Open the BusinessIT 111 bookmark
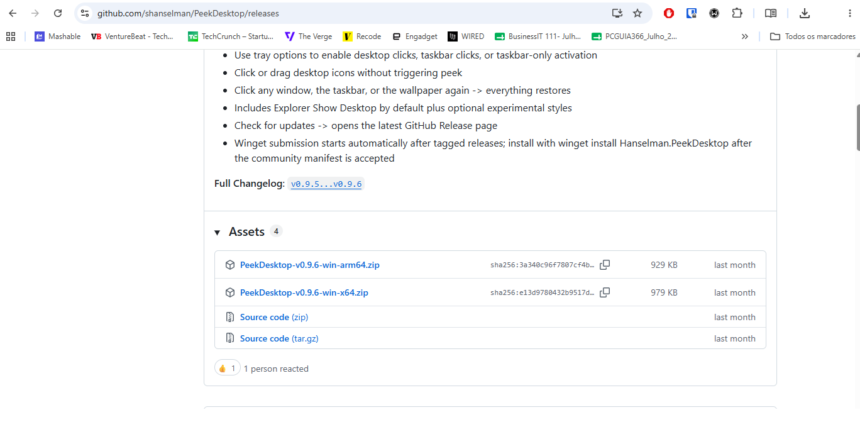This screenshot has width=860, height=439. pyautogui.click(x=538, y=36)
